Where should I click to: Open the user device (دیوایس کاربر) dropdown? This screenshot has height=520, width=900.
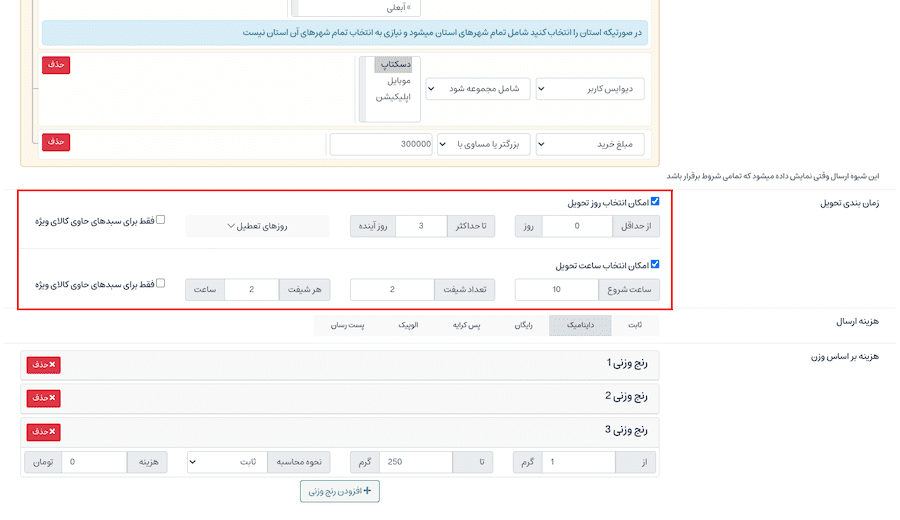pyautogui.click(x=590, y=89)
